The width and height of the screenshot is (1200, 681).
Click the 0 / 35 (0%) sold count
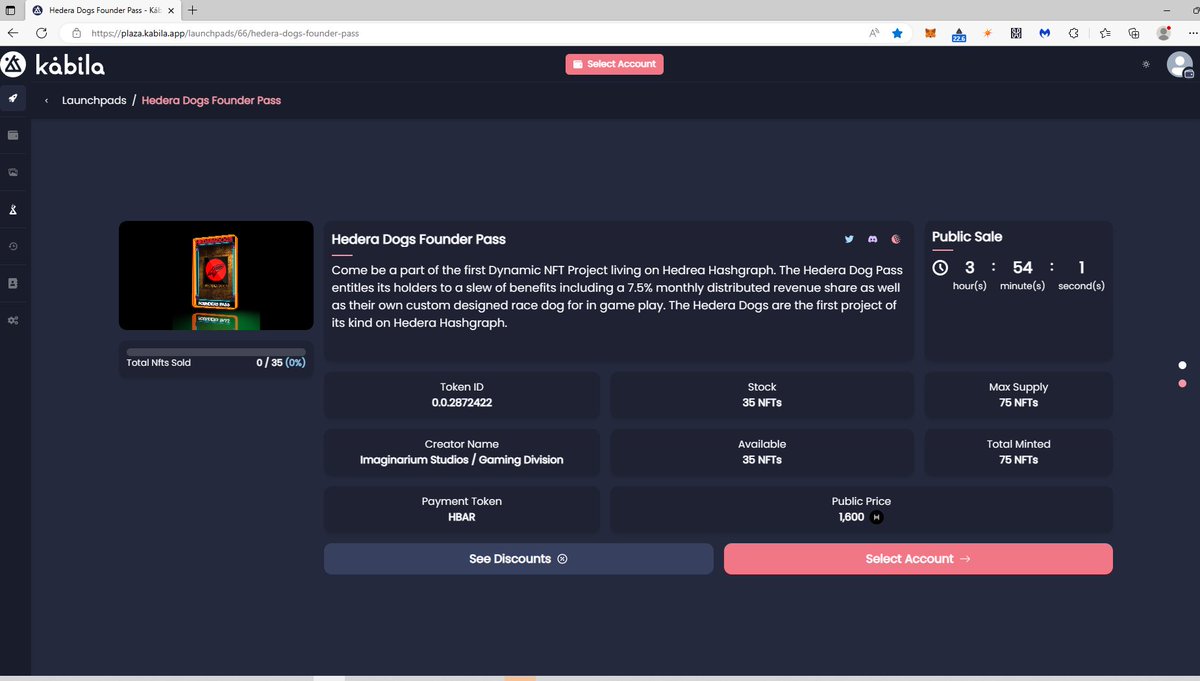point(281,363)
